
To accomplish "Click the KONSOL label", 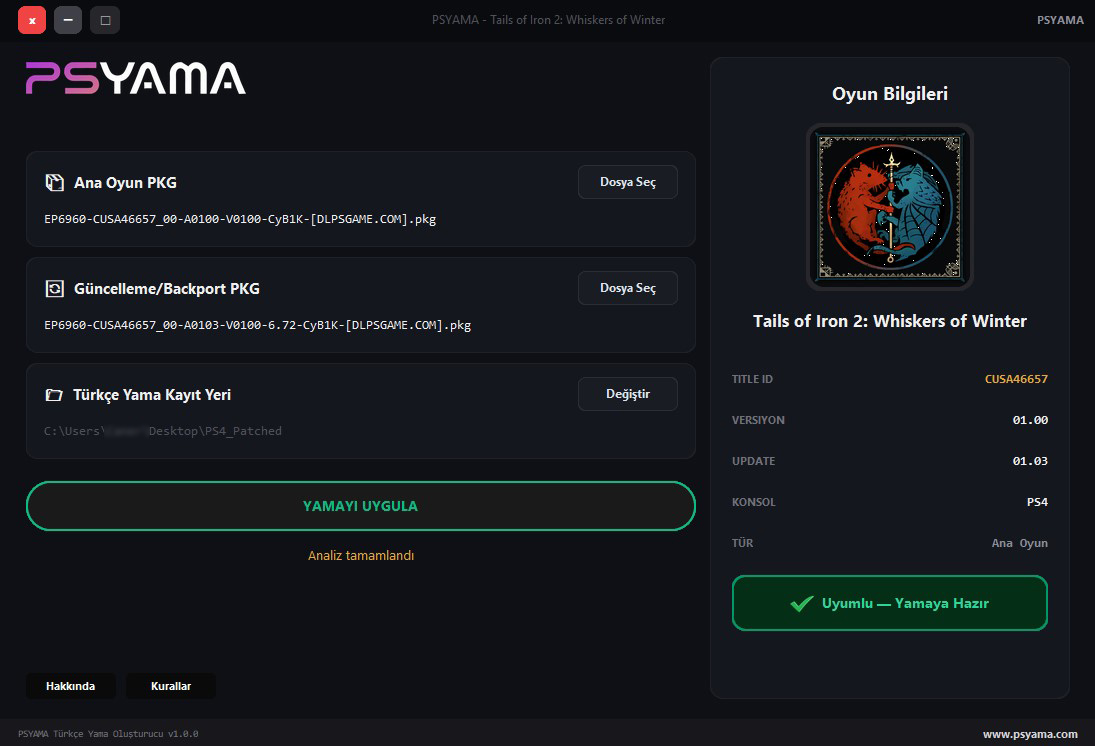I will (x=754, y=502).
